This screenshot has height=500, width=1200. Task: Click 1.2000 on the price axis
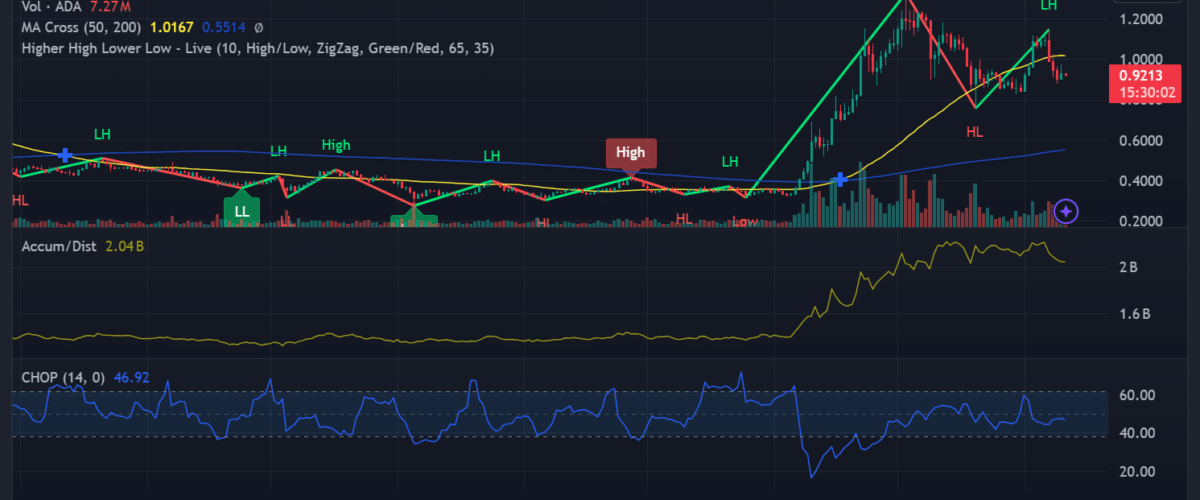(1141, 19)
